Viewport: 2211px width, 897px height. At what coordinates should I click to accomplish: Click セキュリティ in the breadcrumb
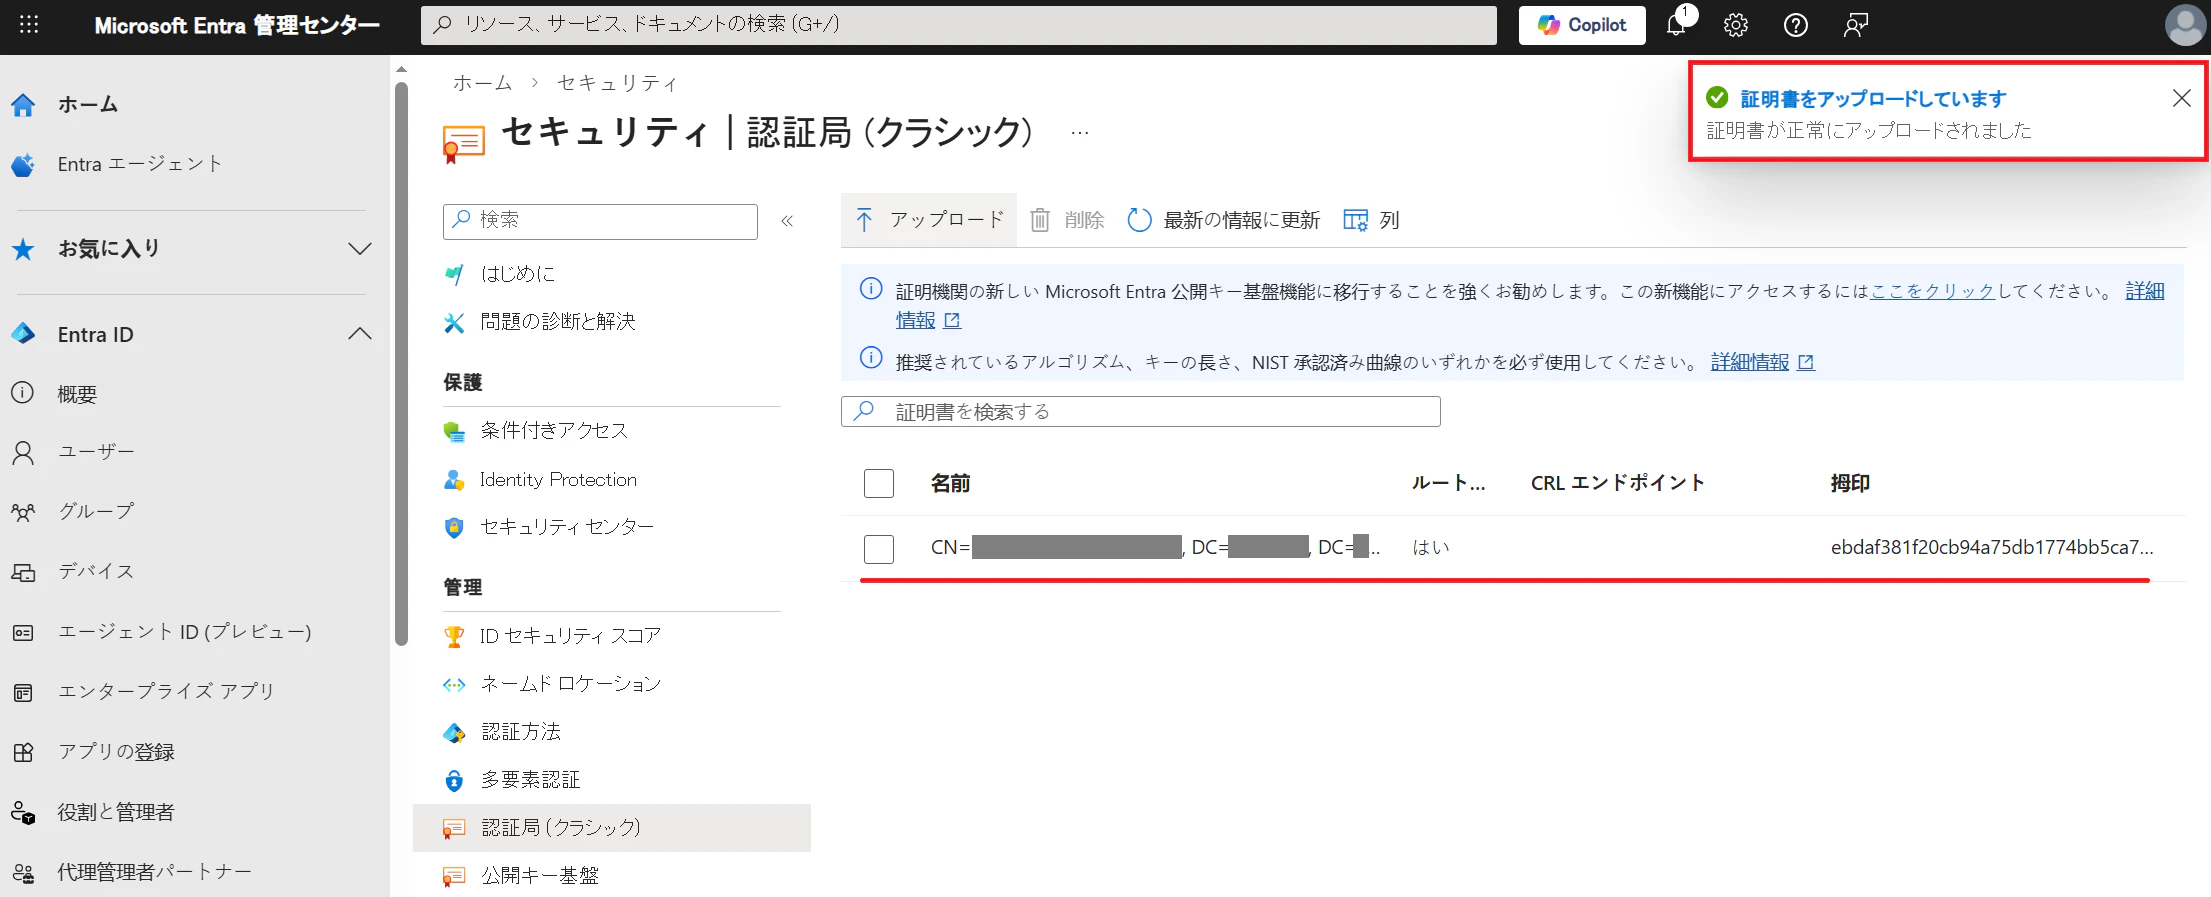click(x=617, y=83)
